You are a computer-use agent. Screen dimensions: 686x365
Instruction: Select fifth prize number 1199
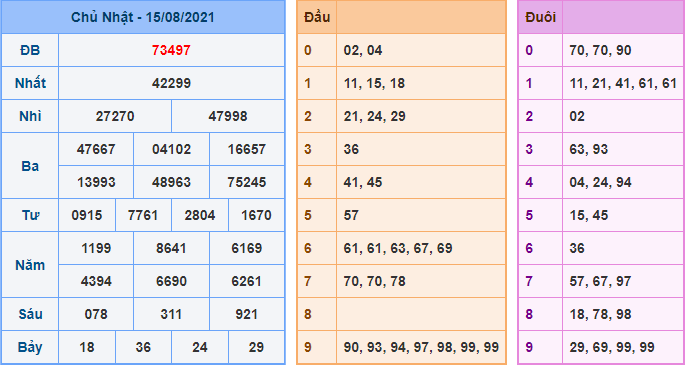[x=96, y=248]
